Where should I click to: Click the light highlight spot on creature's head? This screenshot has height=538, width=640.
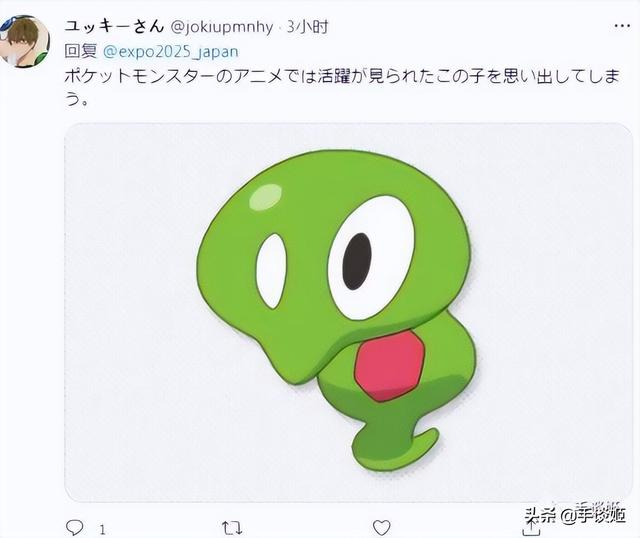266,196
